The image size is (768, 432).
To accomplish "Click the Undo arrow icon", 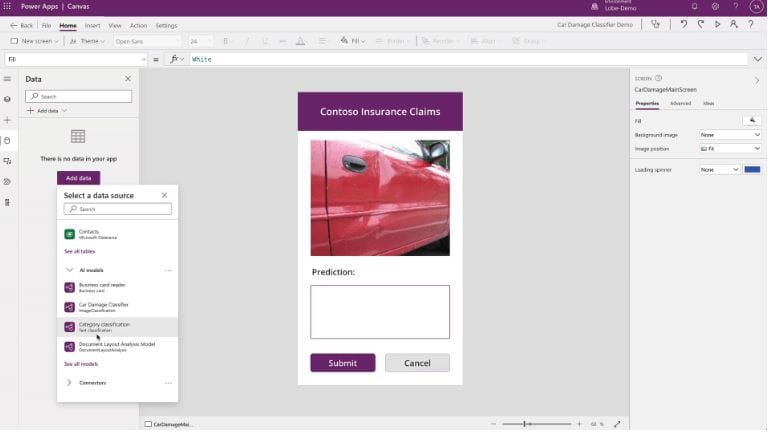I will pyautogui.click(x=684, y=24).
